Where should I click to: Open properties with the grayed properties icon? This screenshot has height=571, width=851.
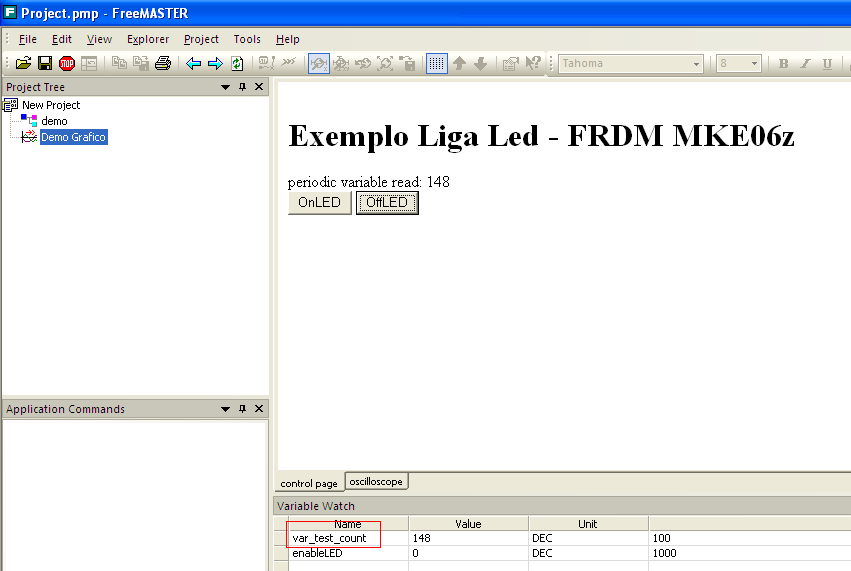[511, 64]
